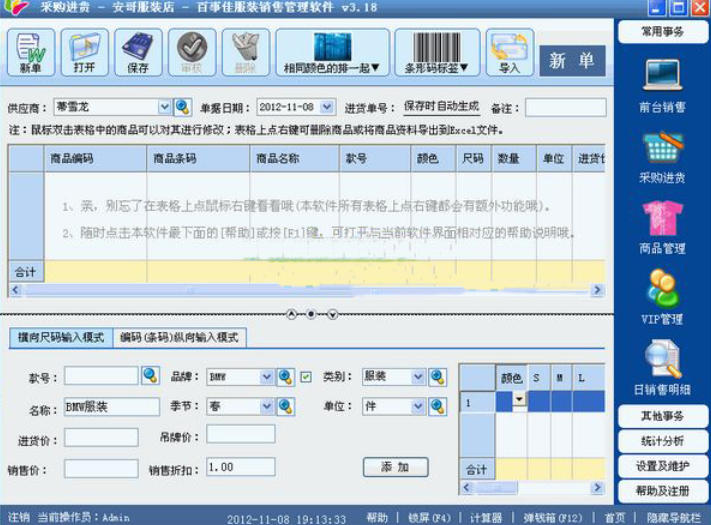
Task: Click 弹钱箱(F12) in status bar
Action: click(x=553, y=517)
